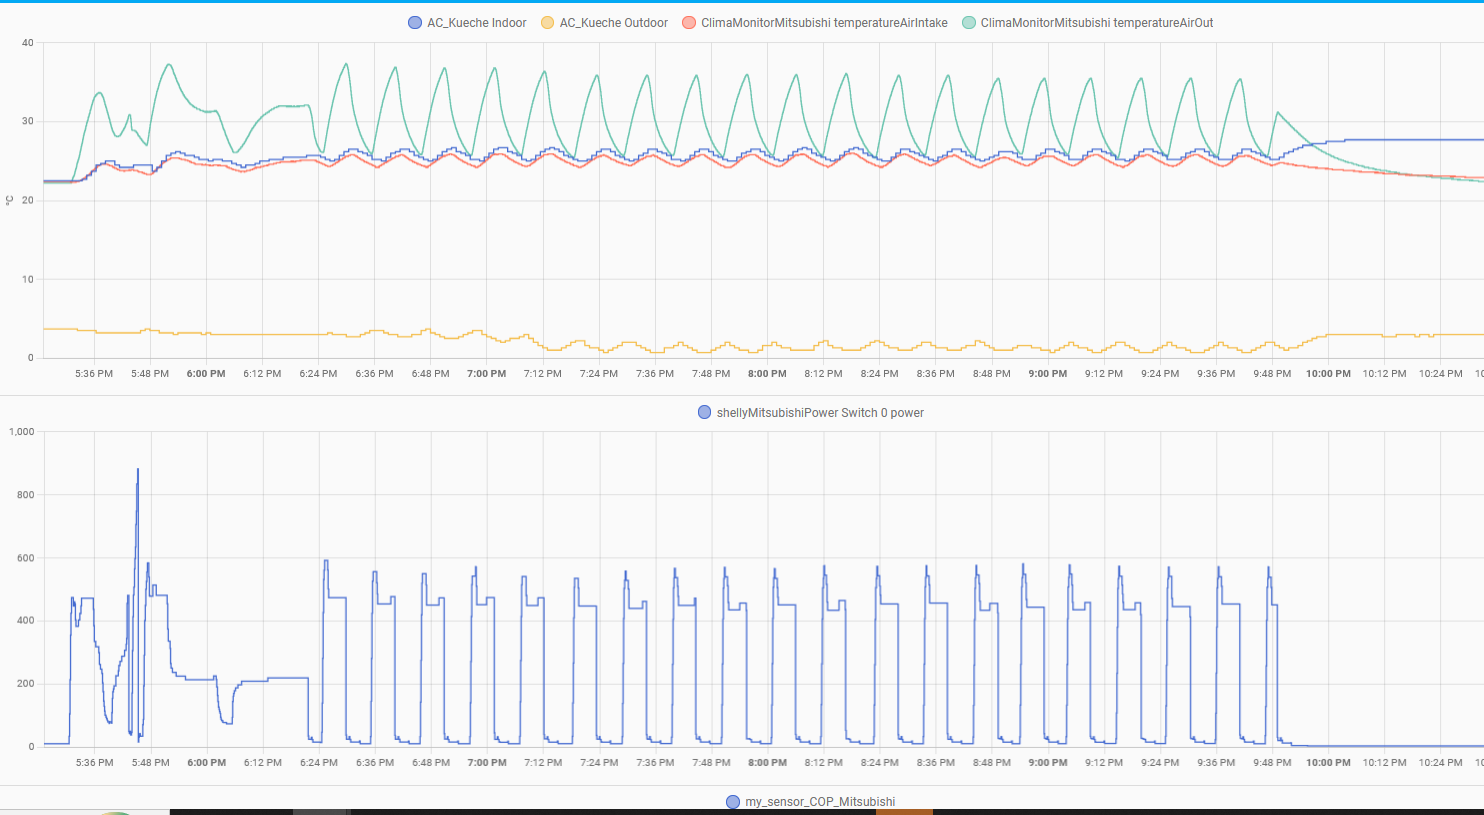Click the blue AC_Kueche Indoor legend circle
The image size is (1484, 815).
415,23
